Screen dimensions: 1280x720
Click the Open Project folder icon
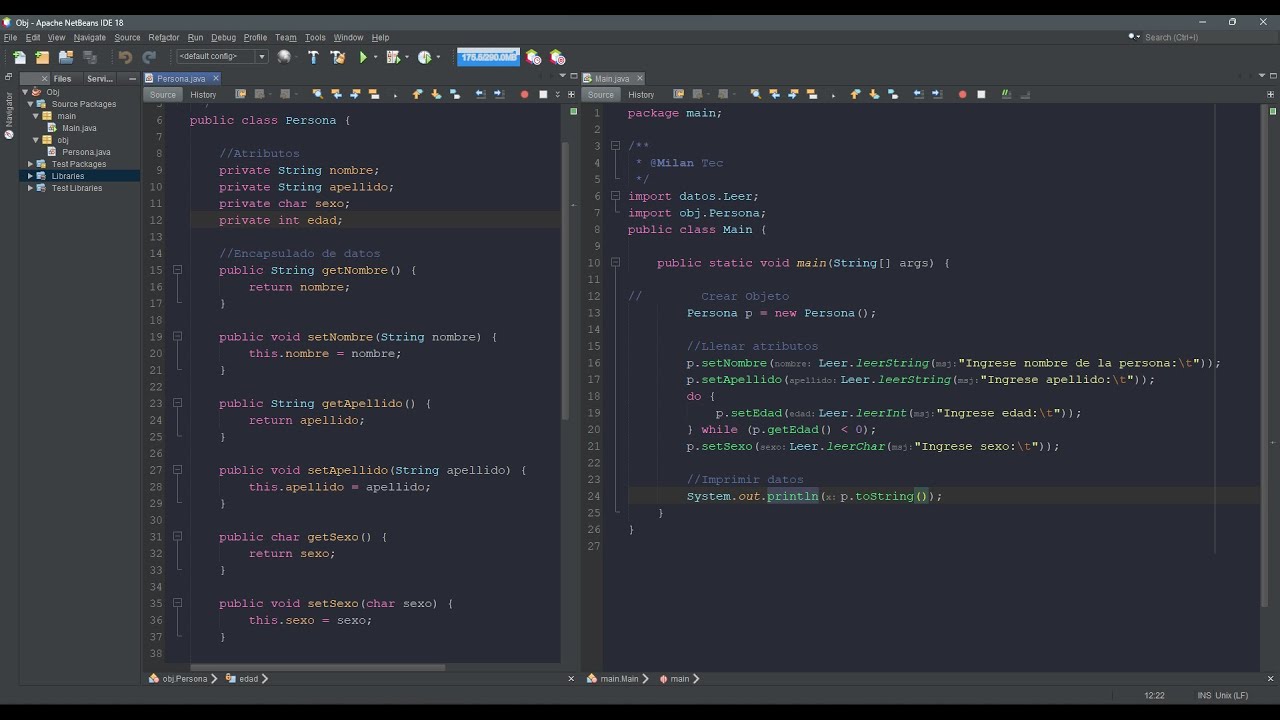(x=66, y=57)
